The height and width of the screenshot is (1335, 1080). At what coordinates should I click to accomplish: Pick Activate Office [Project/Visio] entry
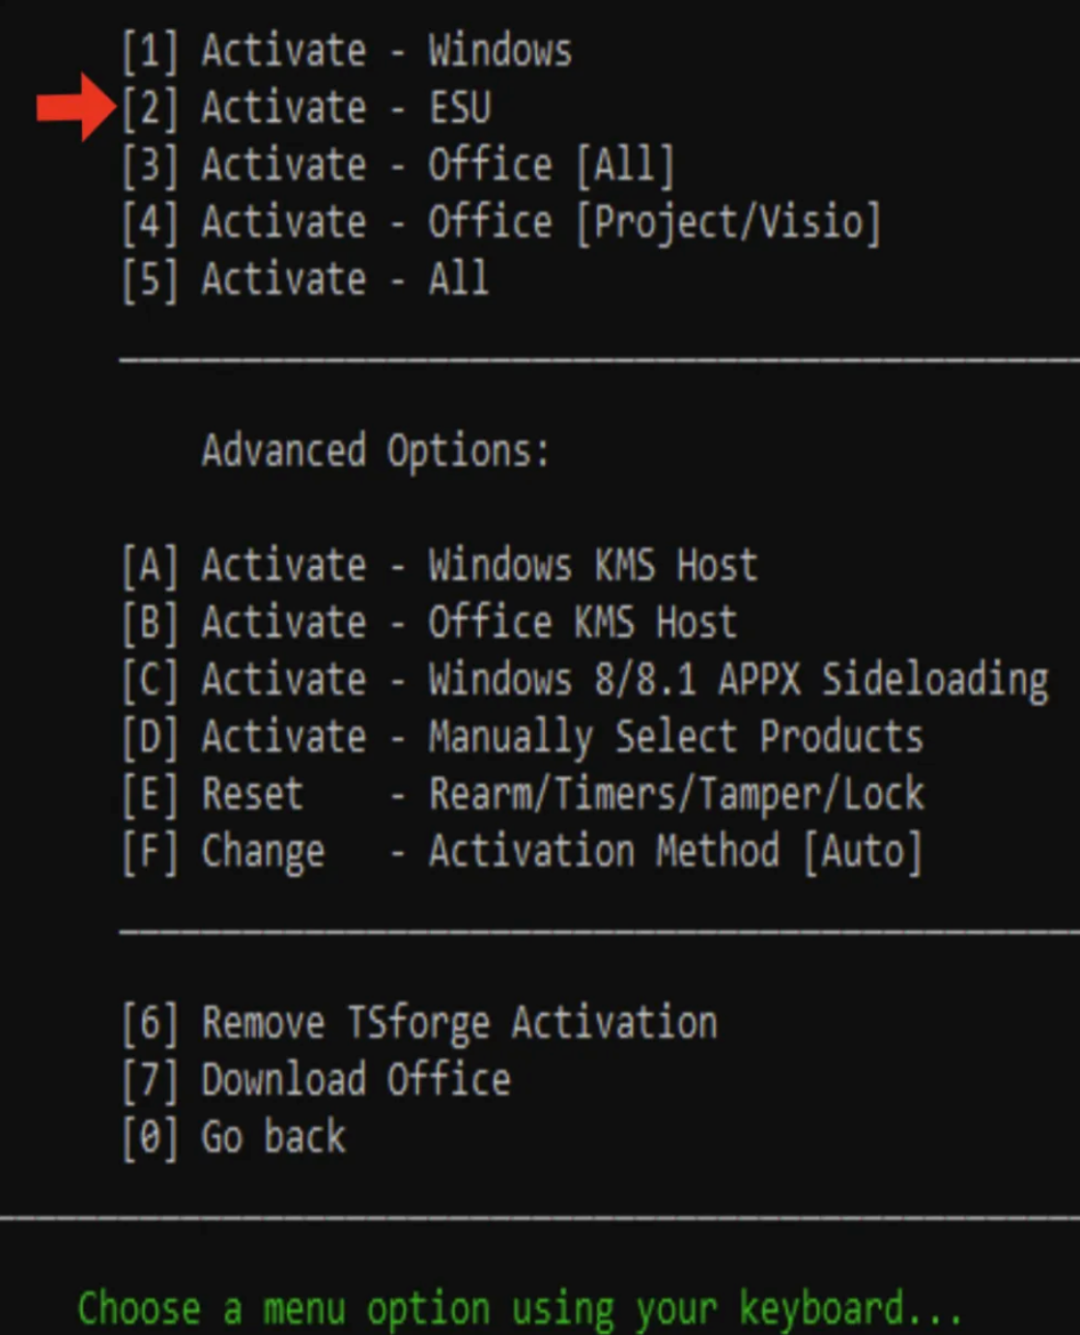500,222
